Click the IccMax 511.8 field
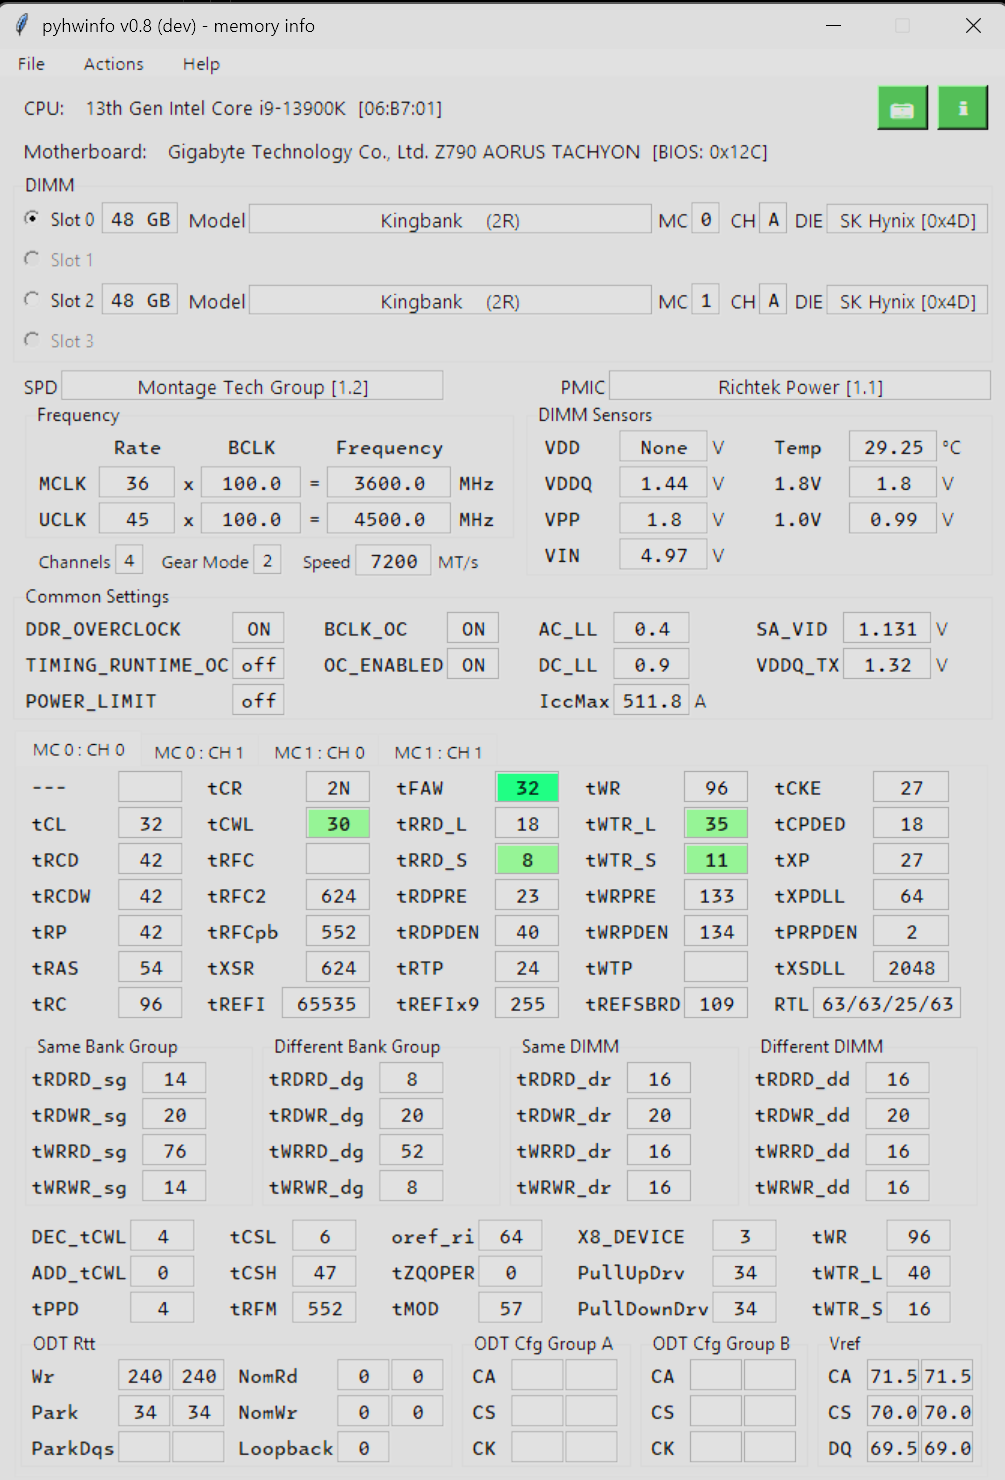This screenshot has width=1005, height=1480. tap(652, 701)
